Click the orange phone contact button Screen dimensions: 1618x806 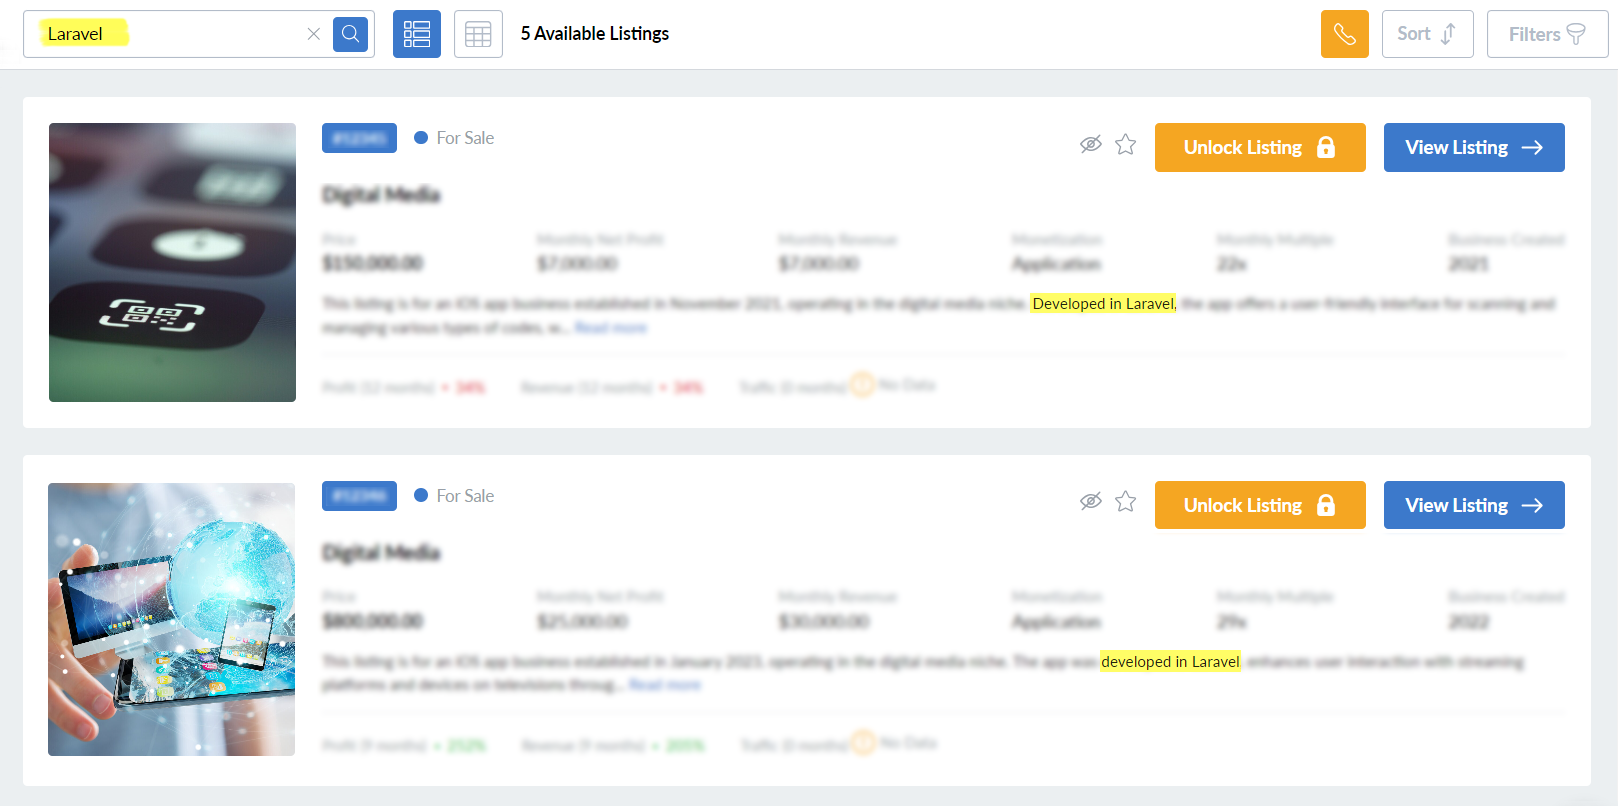click(x=1344, y=34)
